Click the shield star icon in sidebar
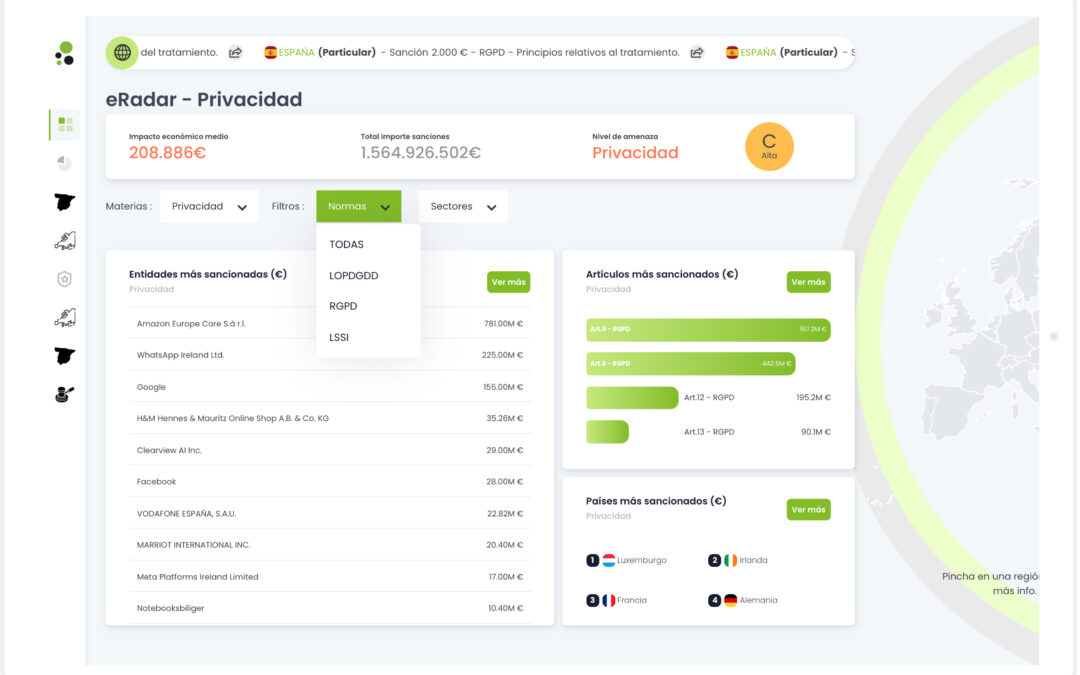This screenshot has height=675, width=1080. (65, 280)
